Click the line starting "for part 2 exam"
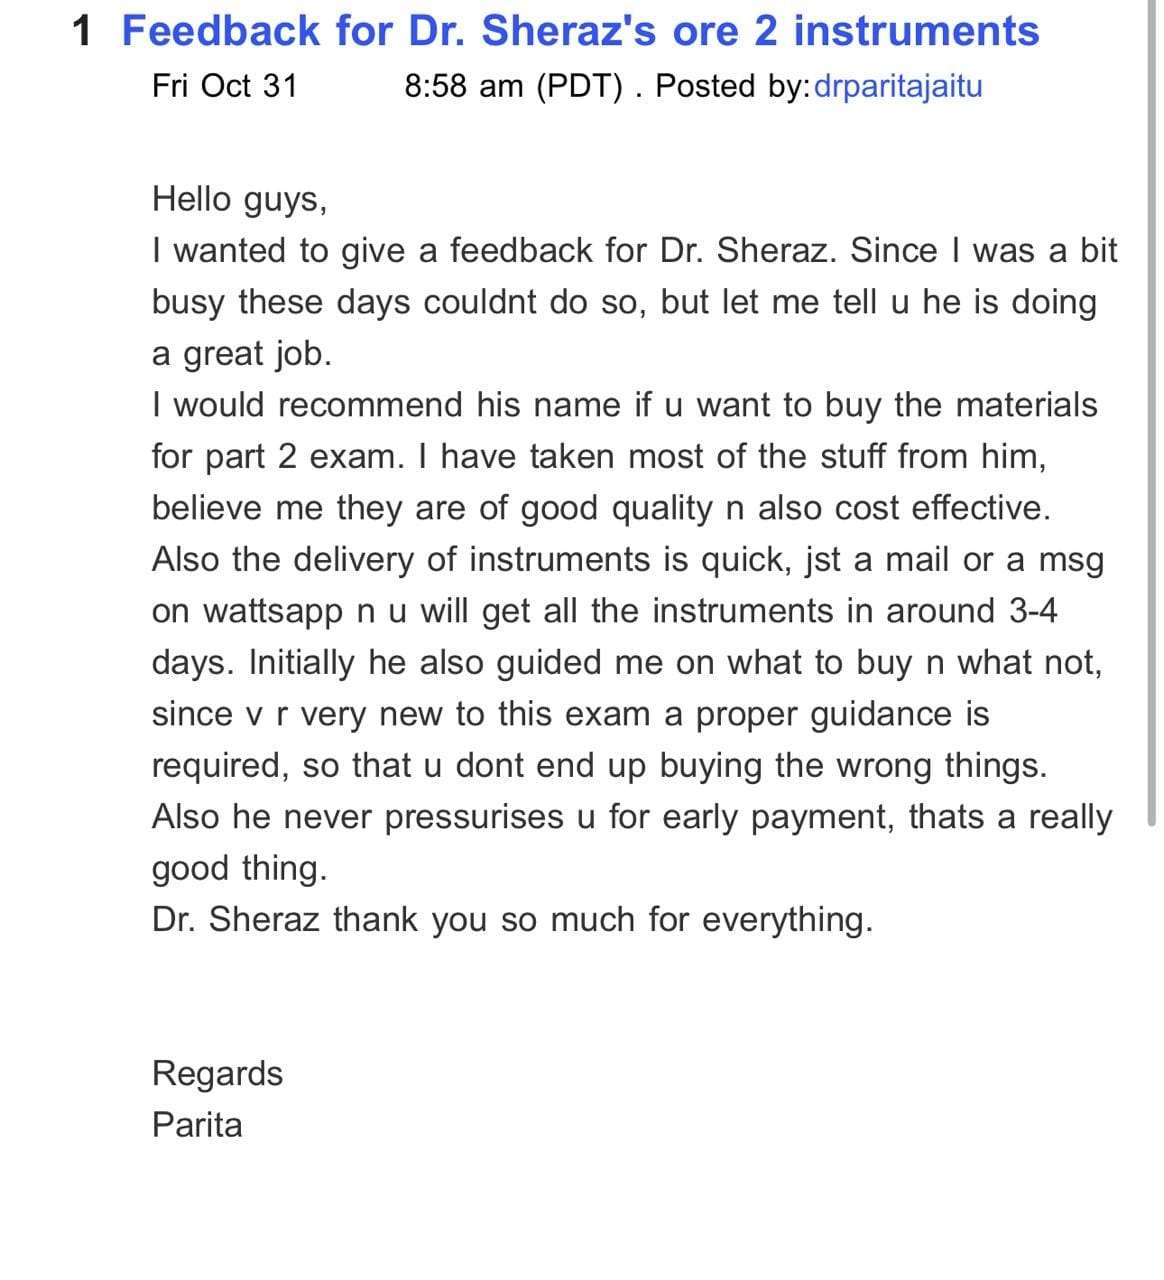Viewport: 1164px width, 1280px height. (x=599, y=456)
